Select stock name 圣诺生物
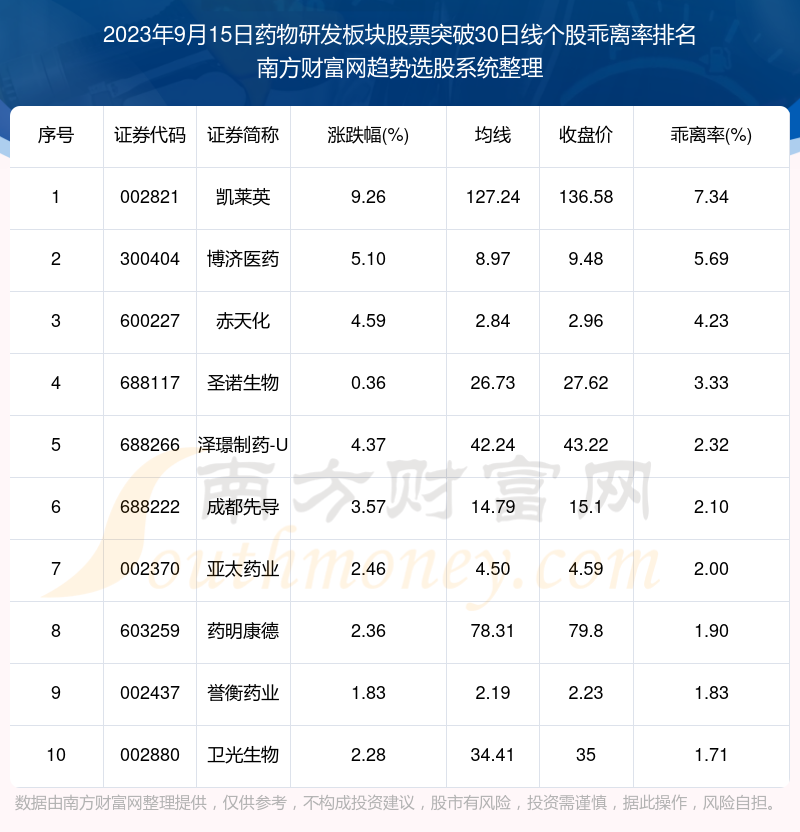The height and width of the screenshot is (832, 800). tap(243, 383)
